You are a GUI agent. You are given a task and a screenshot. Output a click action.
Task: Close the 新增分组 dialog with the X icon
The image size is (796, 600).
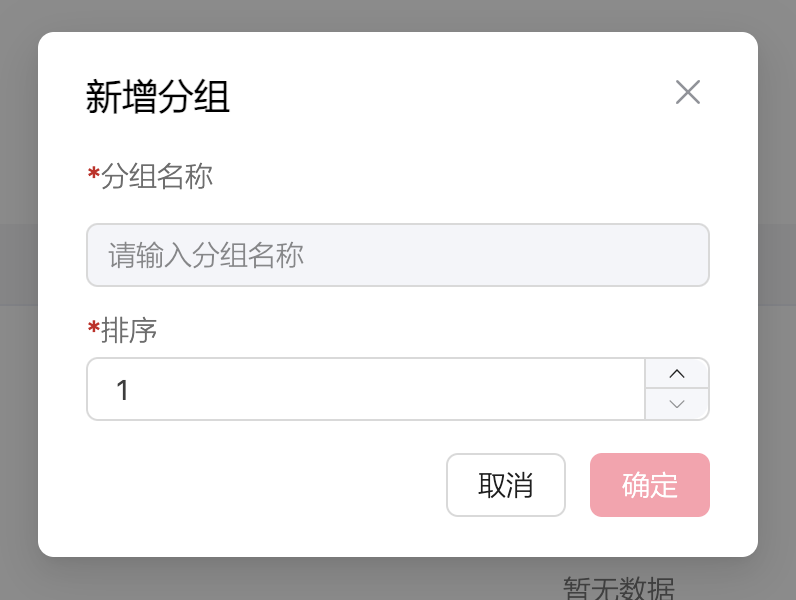click(688, 93)
